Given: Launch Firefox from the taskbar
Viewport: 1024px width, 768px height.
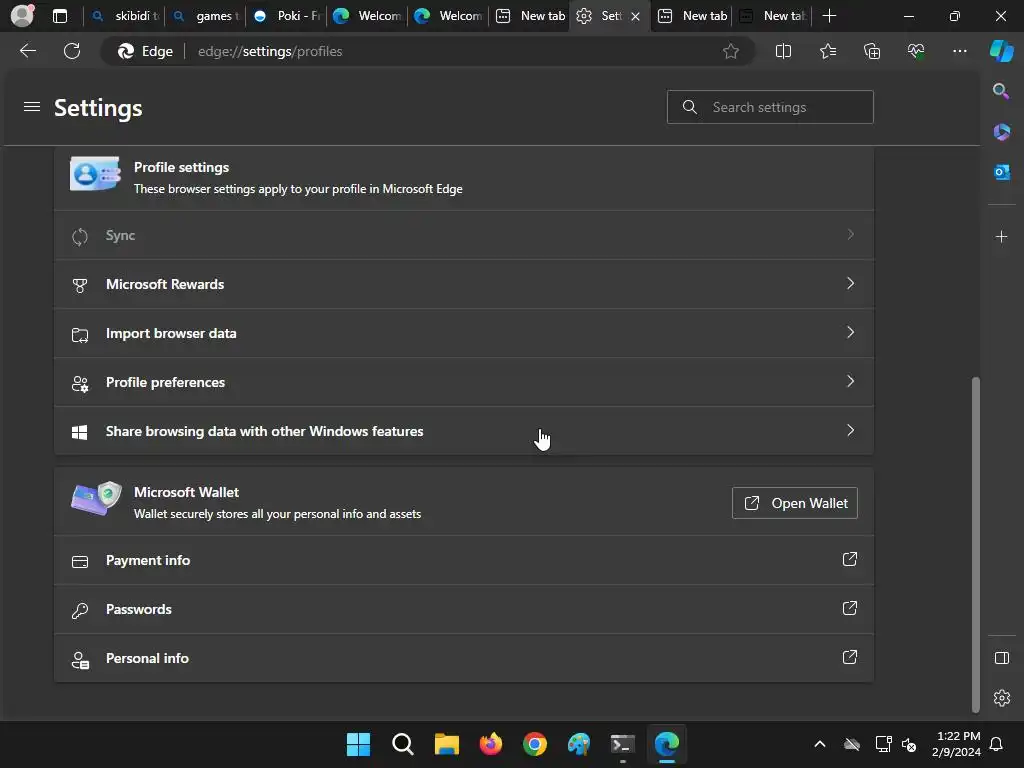Looking at the screenshot, I should 490,744.
